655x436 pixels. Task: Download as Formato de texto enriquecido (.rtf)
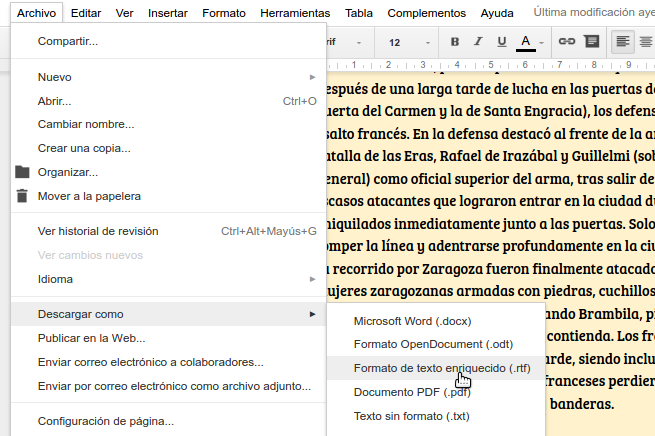coord(436,368)
